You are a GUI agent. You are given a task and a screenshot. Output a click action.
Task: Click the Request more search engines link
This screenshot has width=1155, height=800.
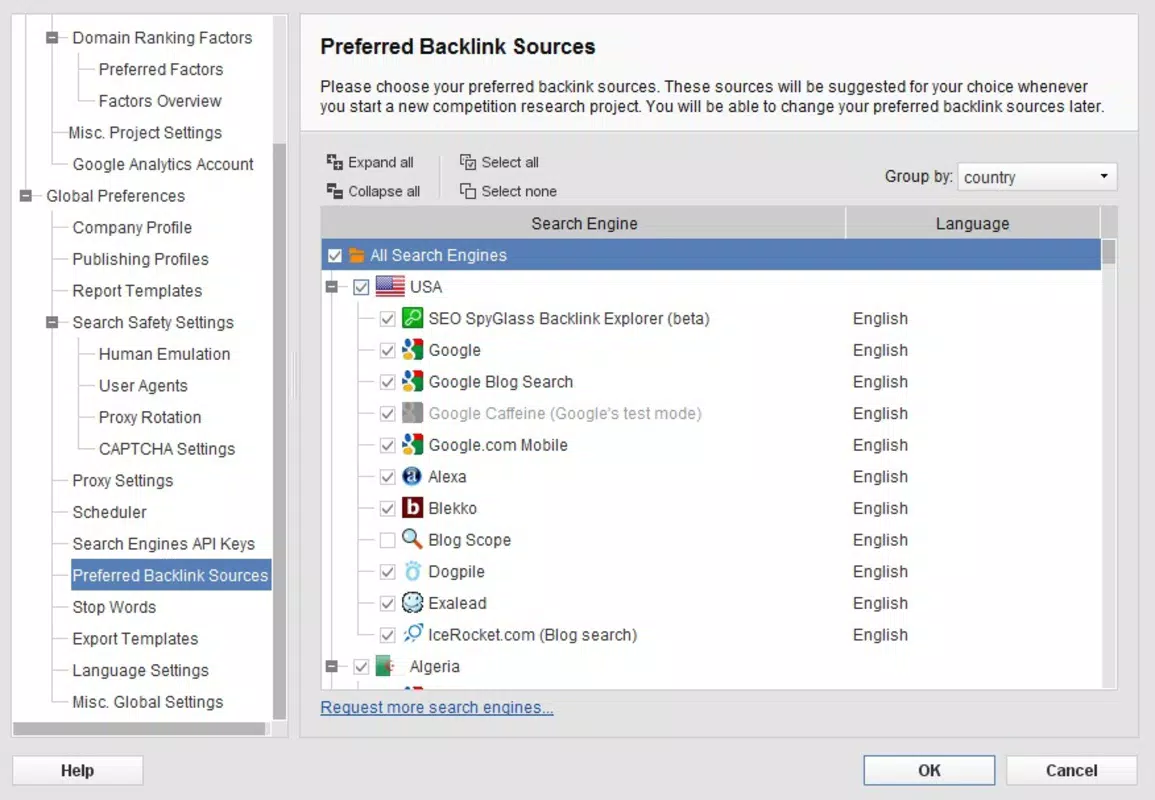[x=437, y=707]
